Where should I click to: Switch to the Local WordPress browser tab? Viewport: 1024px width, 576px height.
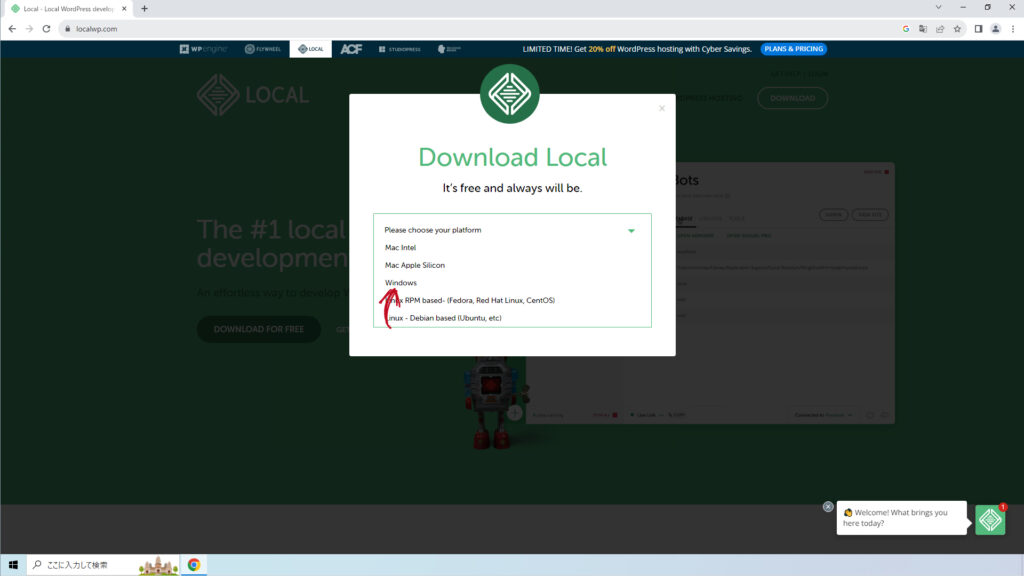coord(68,8)
